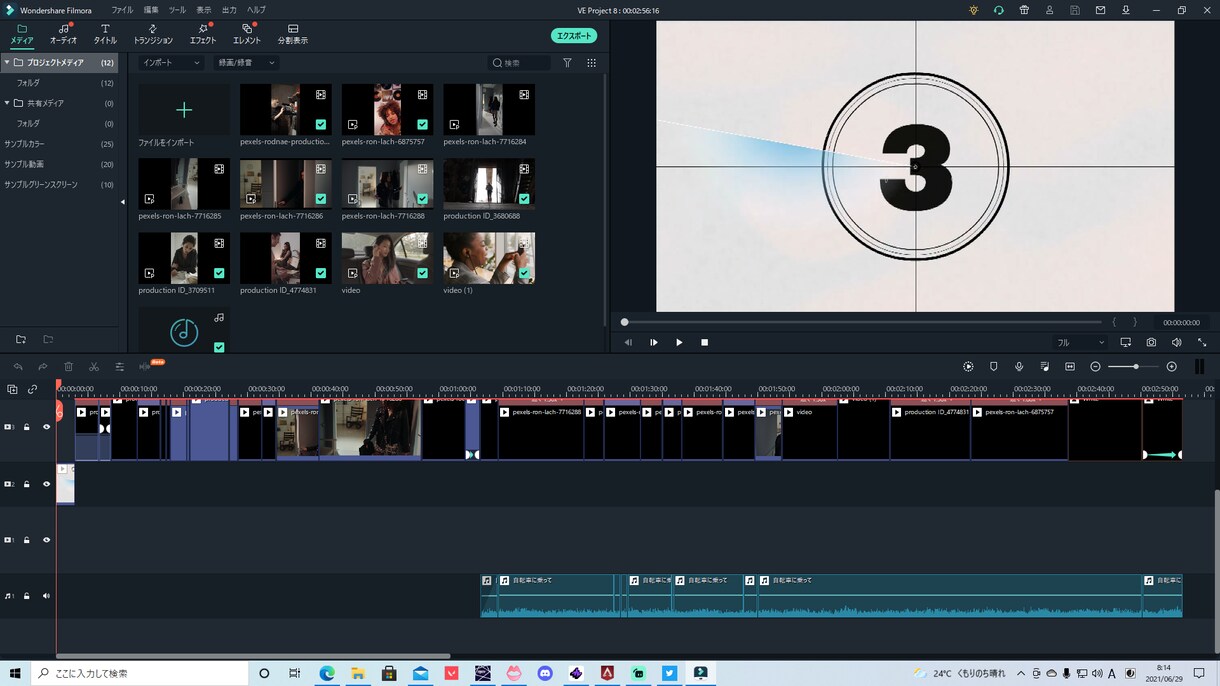This screenshot has width=1220, height=686.
Task: Open the ファイル menu
Action: click(x=122, y=10)
